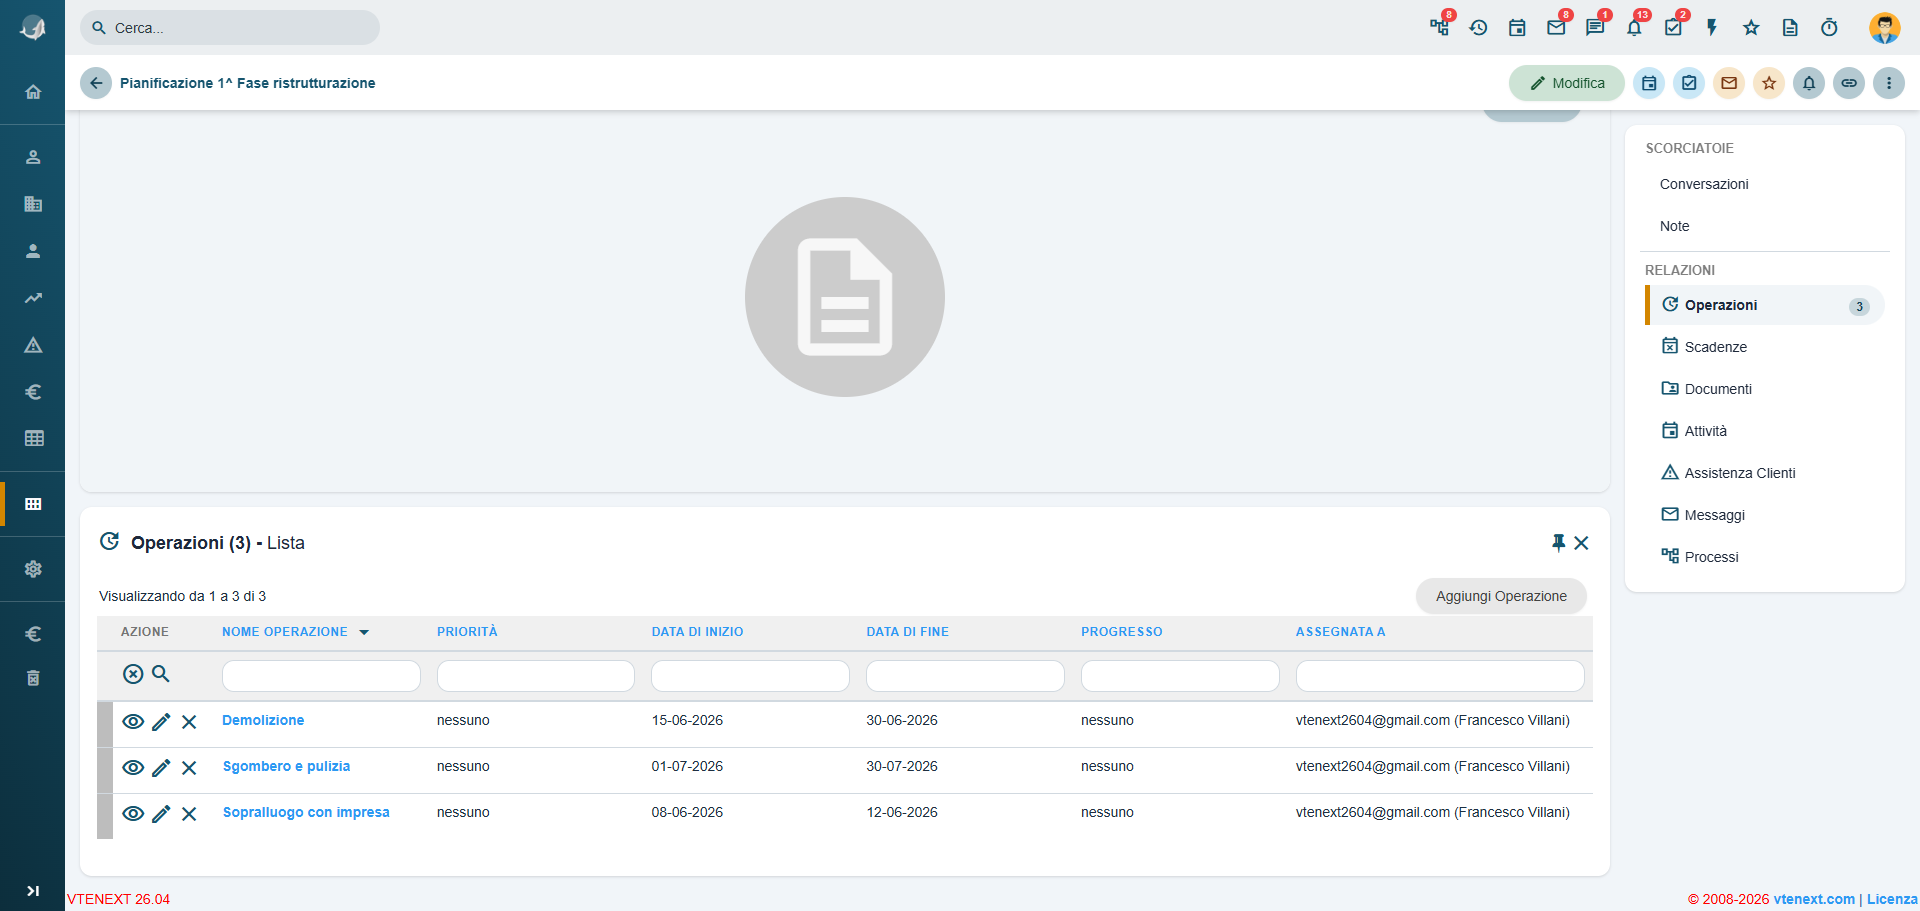
Task: Open table grid icon in sidebar
Action: [x=33, y=438]
